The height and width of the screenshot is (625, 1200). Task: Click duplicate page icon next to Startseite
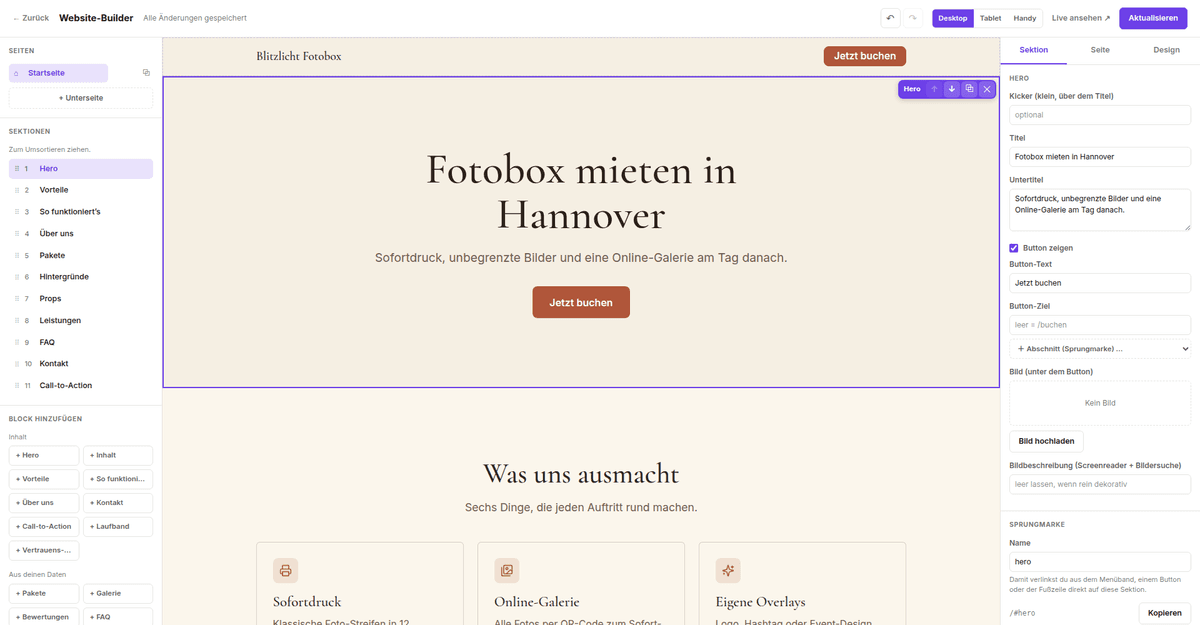pyautogui.click(x=146, y=73)
